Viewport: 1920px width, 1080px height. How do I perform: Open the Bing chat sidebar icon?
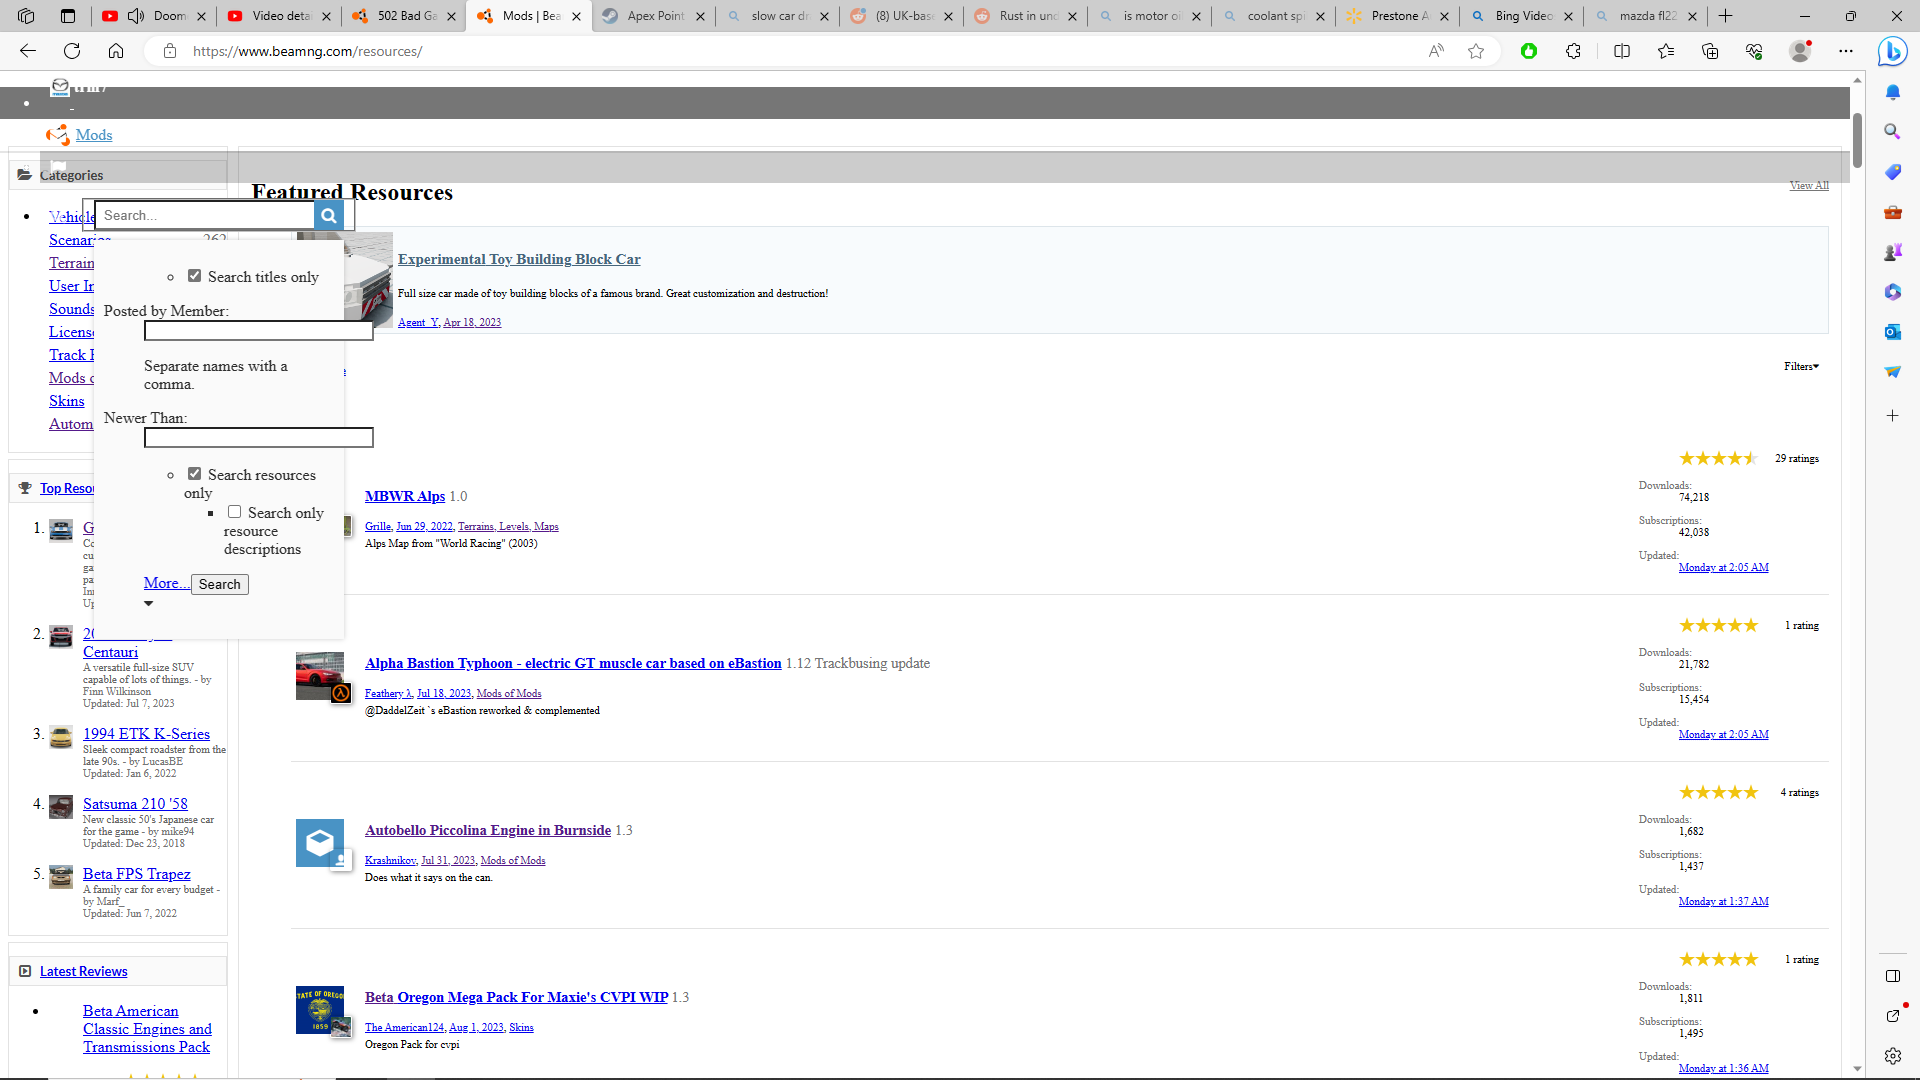1892,51
